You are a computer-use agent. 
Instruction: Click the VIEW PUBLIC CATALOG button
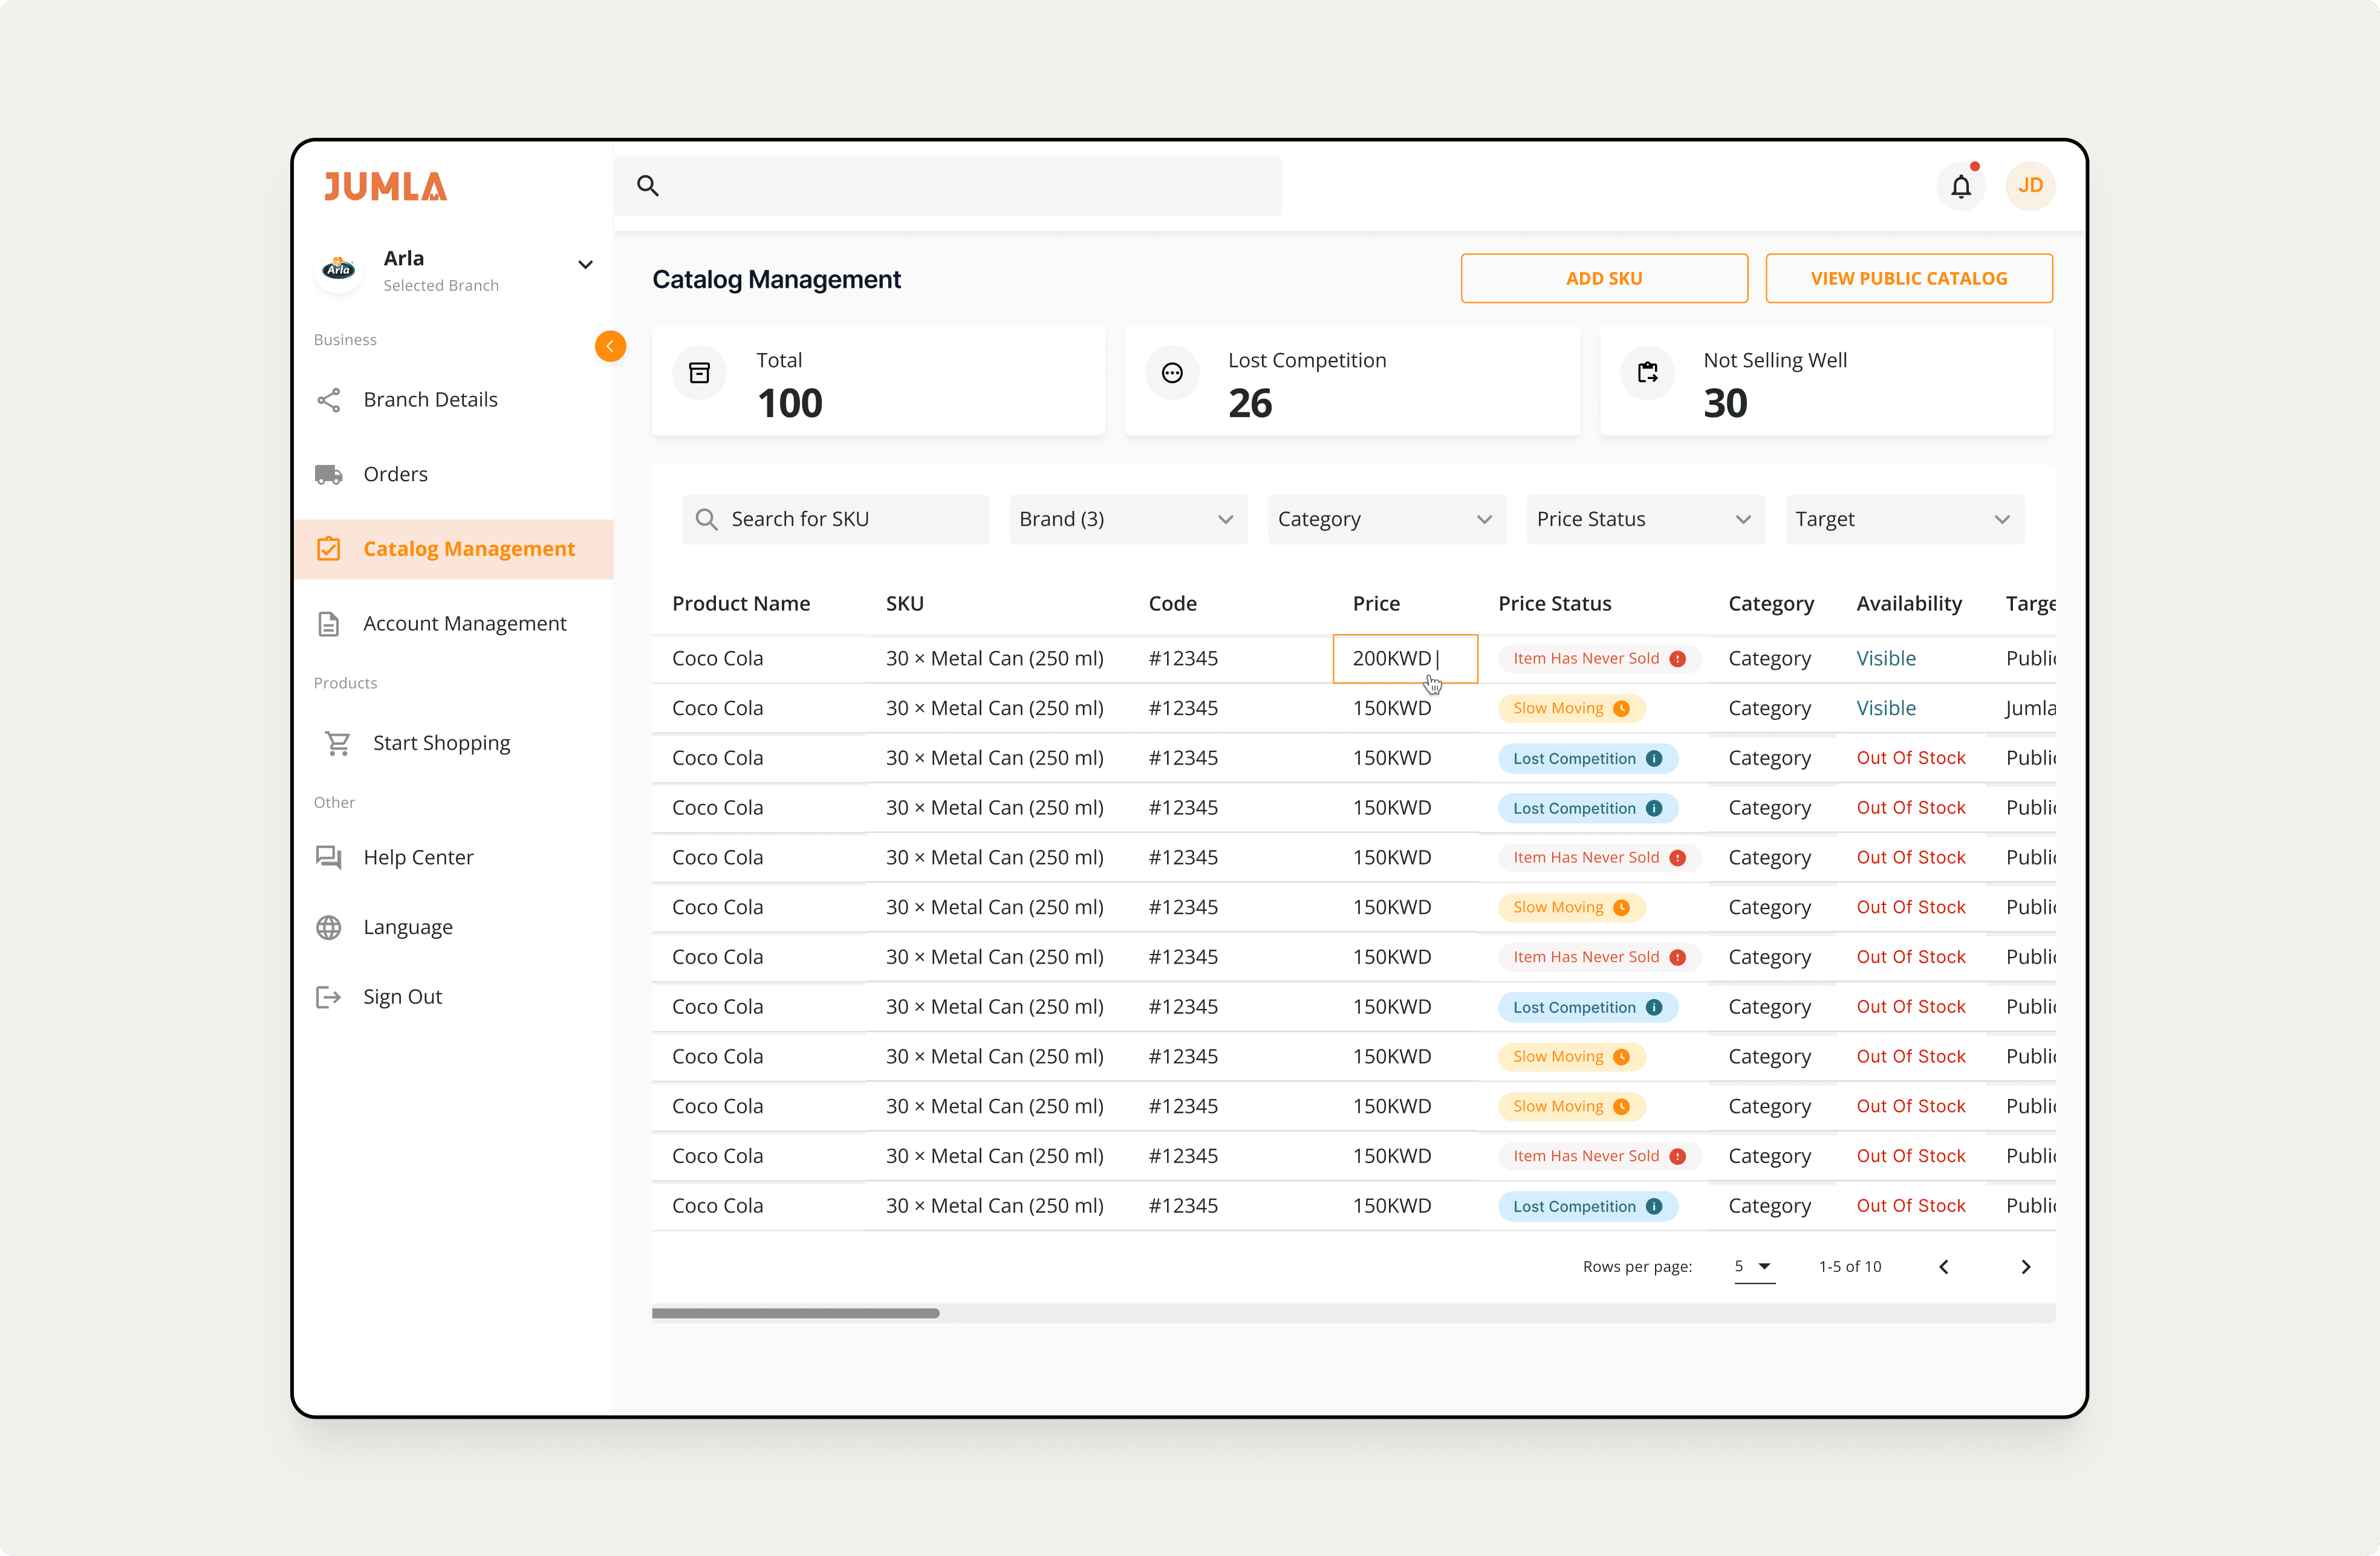pos(1908,278)
